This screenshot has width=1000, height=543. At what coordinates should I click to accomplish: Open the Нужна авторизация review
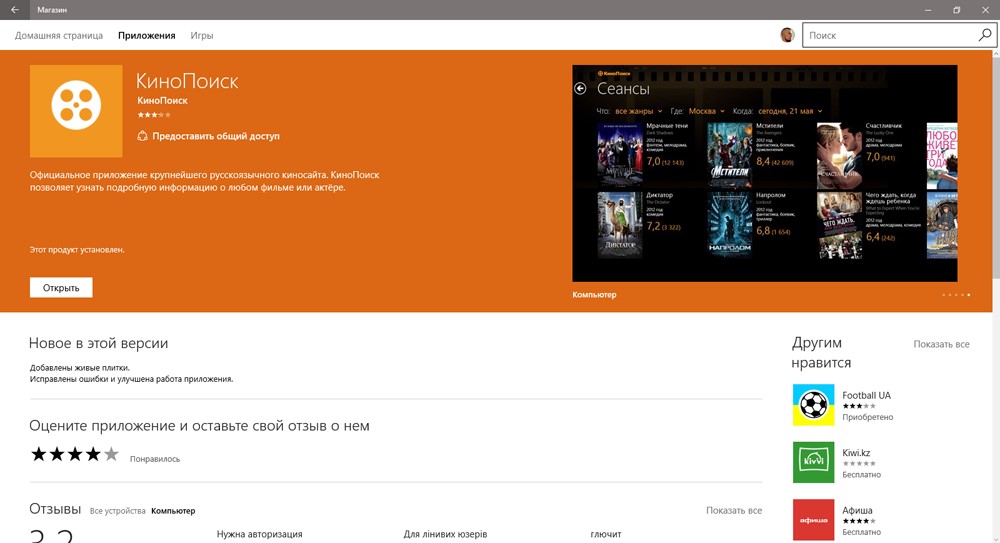(260, 534)
